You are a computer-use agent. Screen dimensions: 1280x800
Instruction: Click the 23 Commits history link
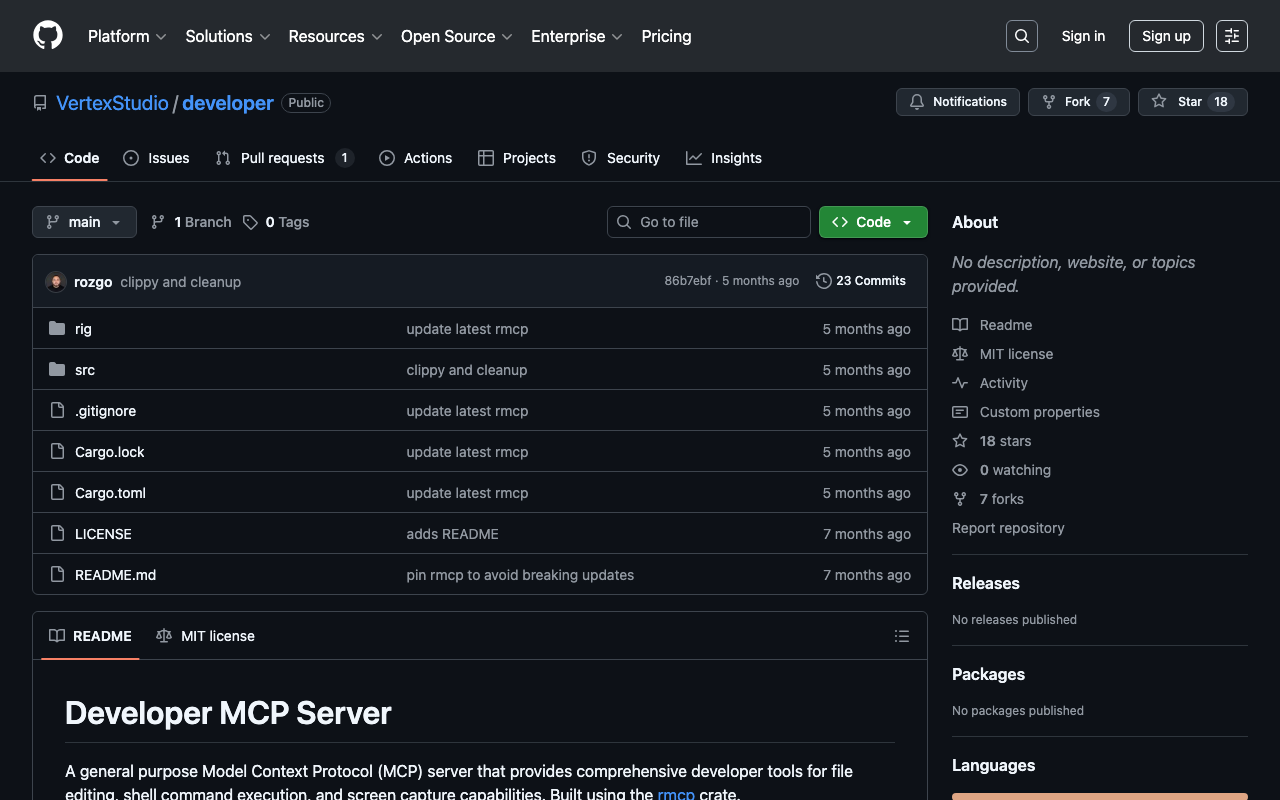coord(860,281)
